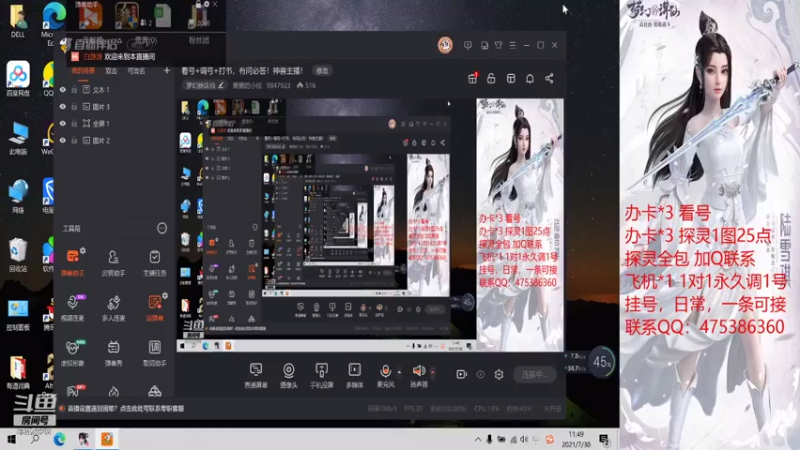Click the message icon in title bar
Viewport: 800px width, 450px height.
[x=468, y=45]
